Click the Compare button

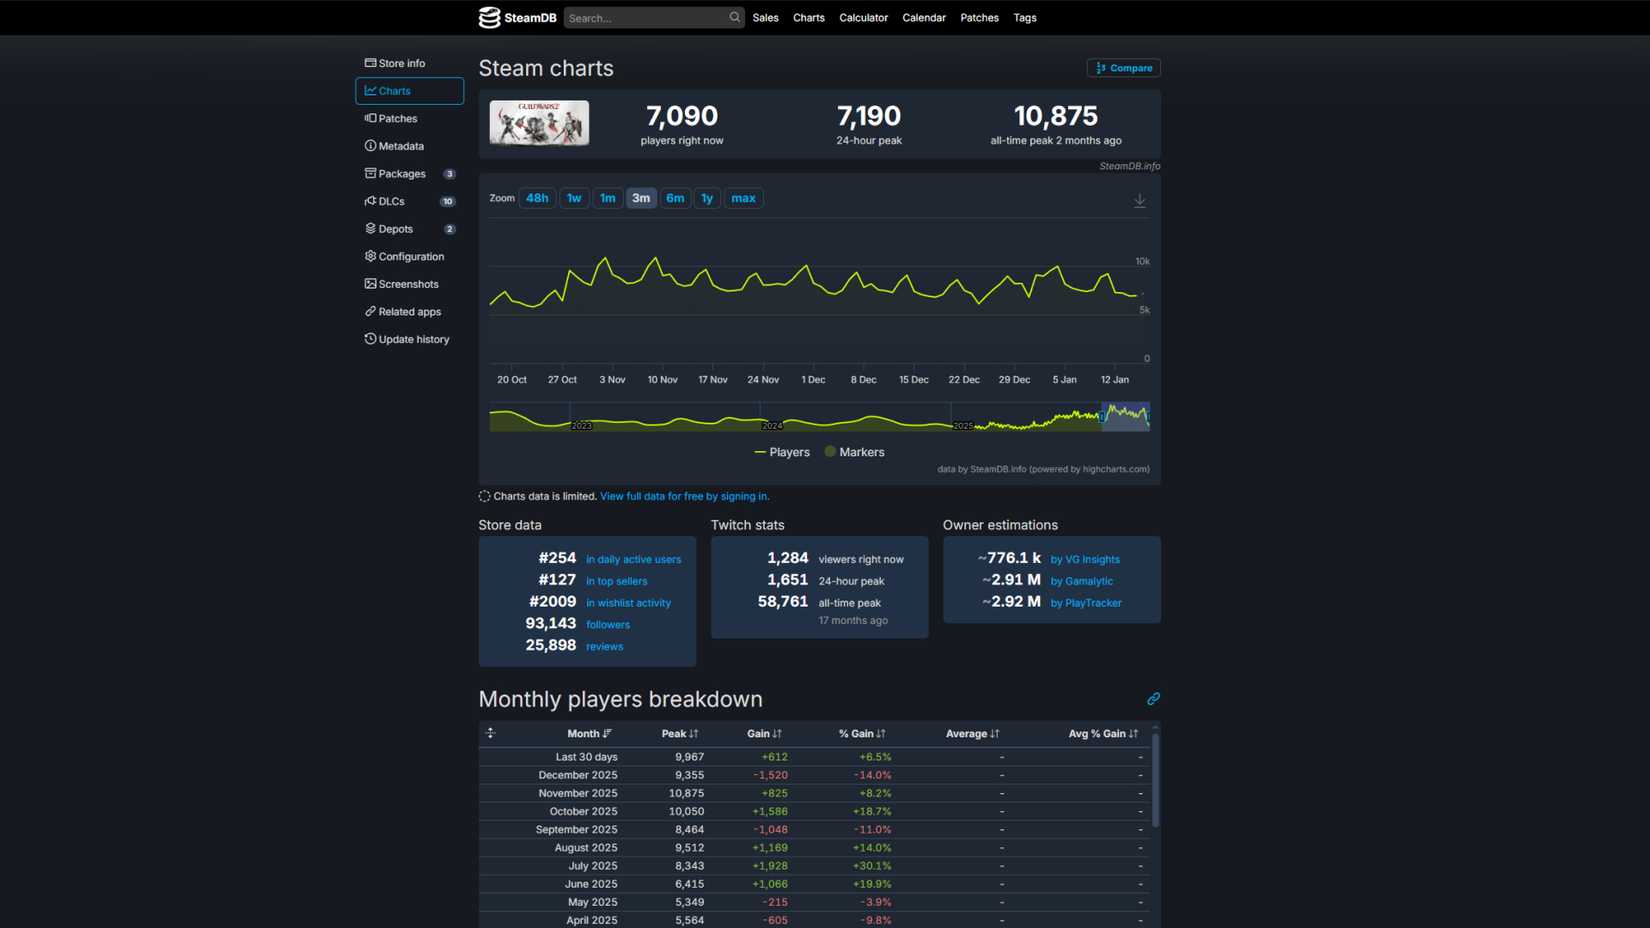pos(1123,68)
